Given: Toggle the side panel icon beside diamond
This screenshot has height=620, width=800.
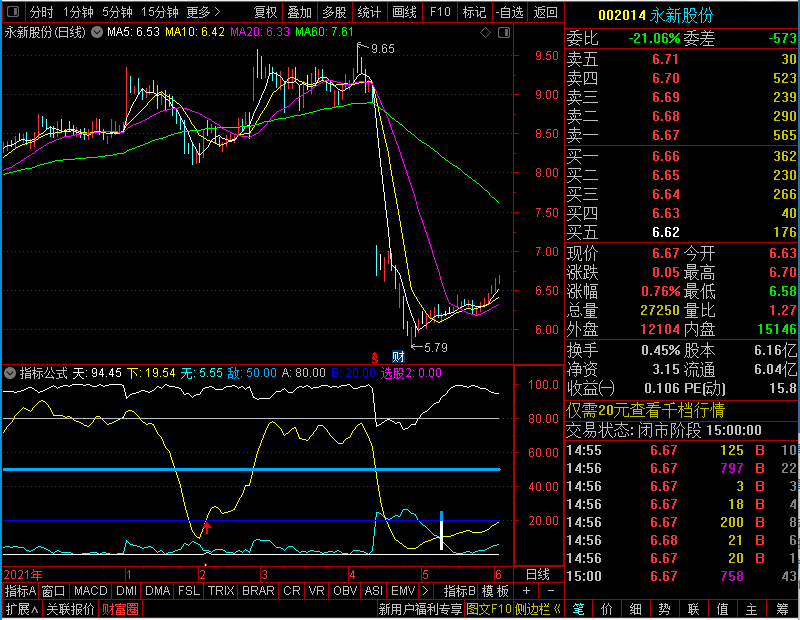Looking at the screenshot, I should [504, 33].
